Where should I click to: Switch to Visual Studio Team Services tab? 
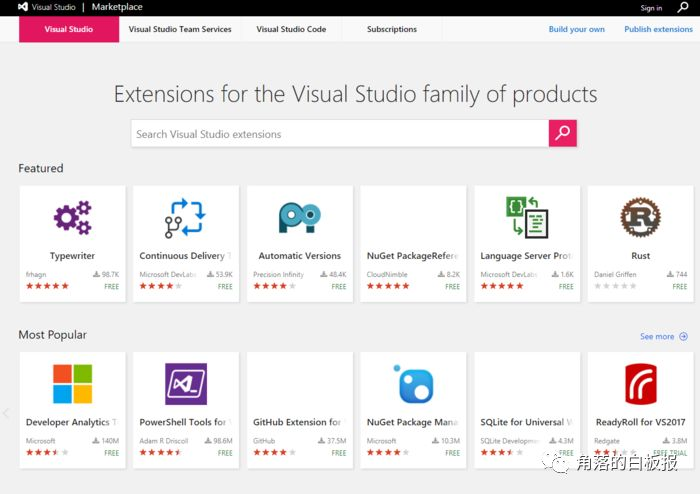(180, 29)
